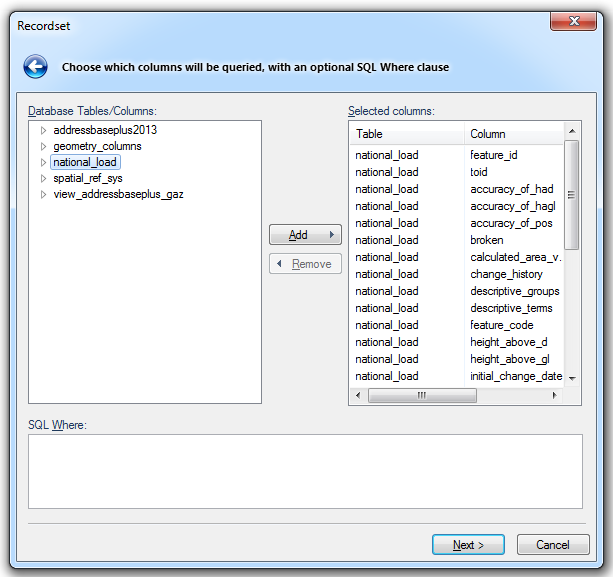Select the accuracy_of_pos row
This screenshot has height=577, width=613.
[x=457, y=223]
